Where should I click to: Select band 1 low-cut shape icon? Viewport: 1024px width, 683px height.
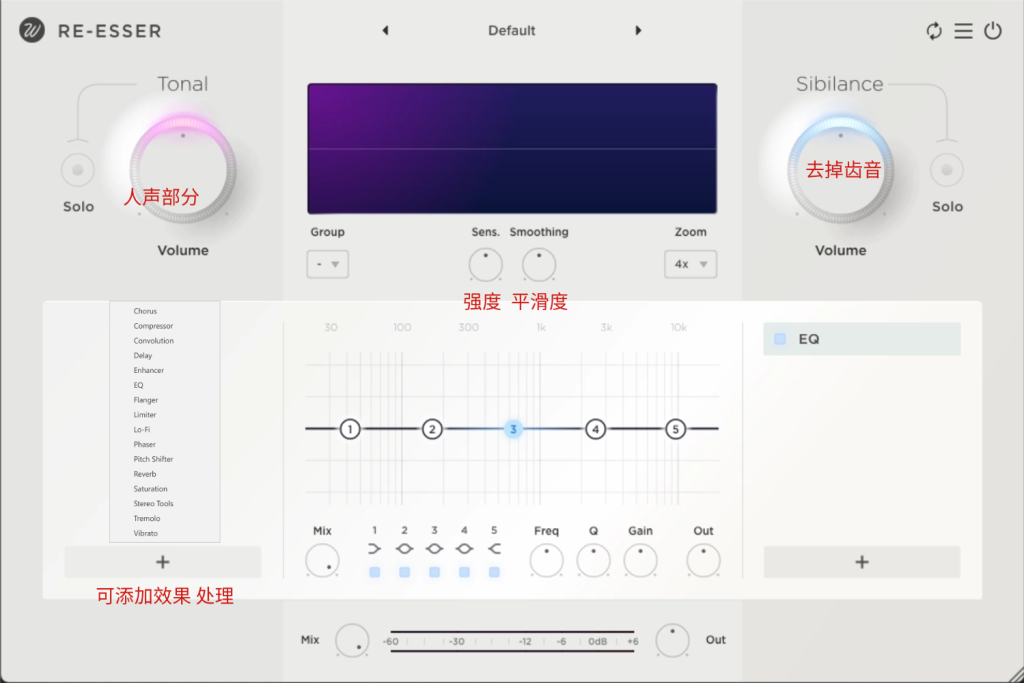pos(374,548)
